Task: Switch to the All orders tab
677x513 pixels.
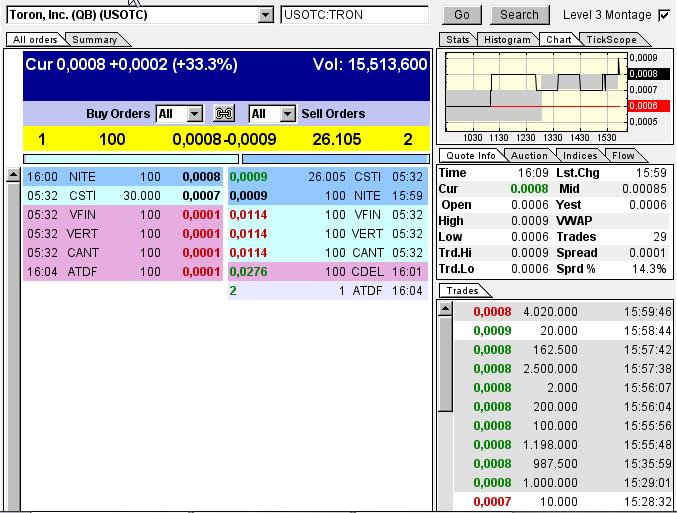Action: click(35, 40)
